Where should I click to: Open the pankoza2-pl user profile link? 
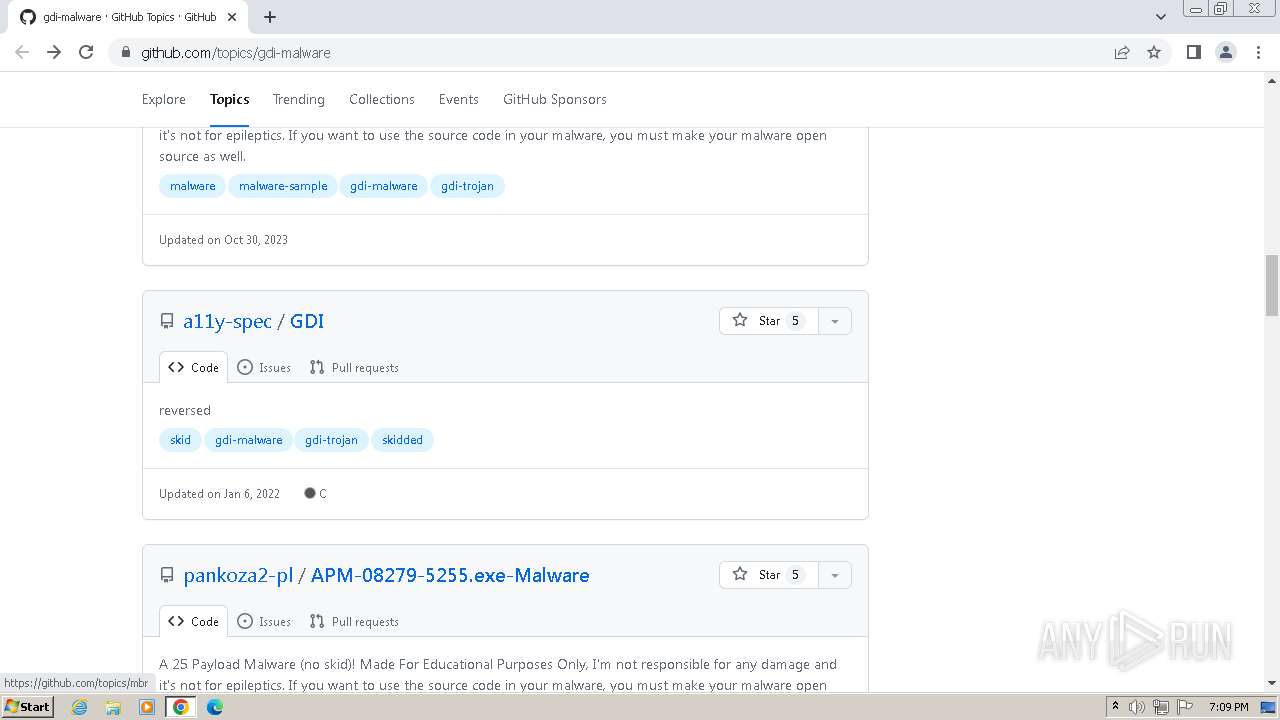click(x=238, y=575)
